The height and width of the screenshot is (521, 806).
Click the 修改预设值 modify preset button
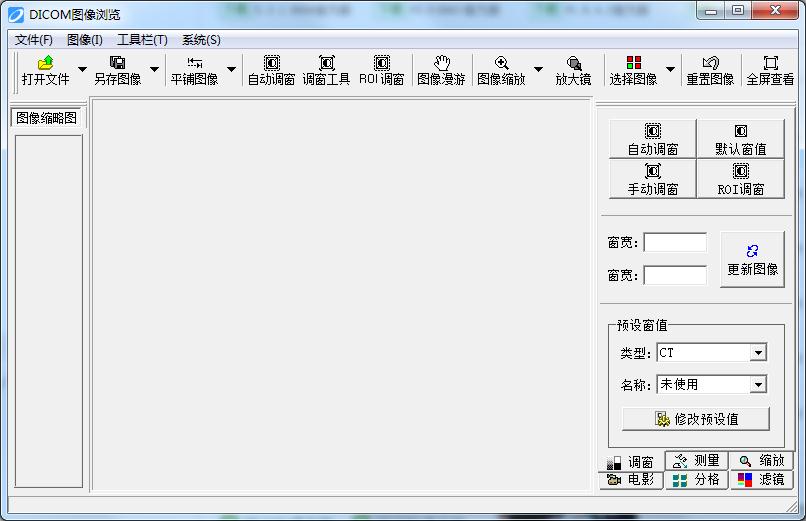696,419
